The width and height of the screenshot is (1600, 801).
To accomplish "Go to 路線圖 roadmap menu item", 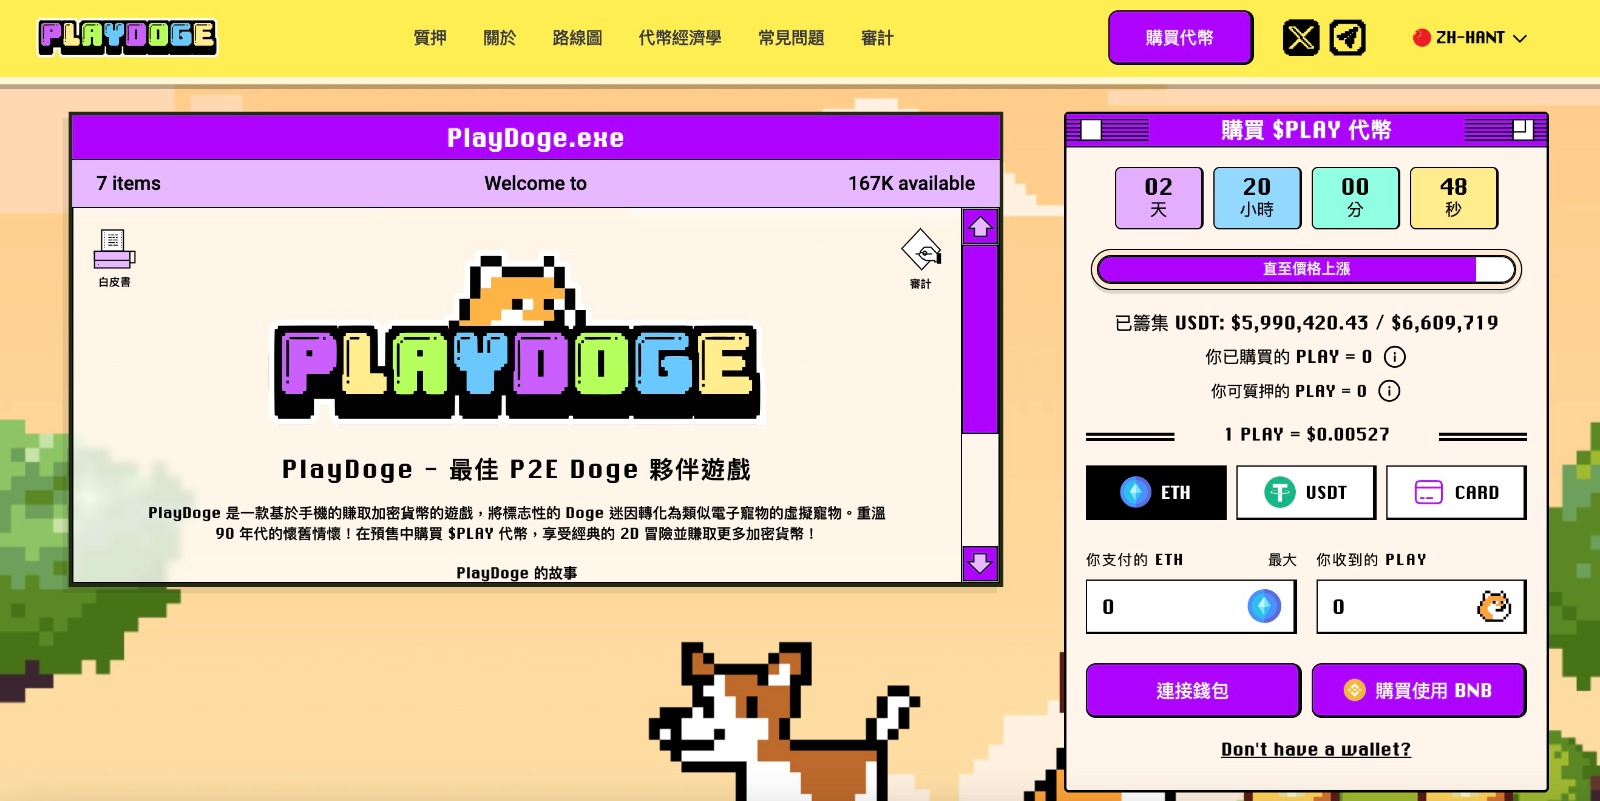I will pyautogui.click(x=577, y=38).
